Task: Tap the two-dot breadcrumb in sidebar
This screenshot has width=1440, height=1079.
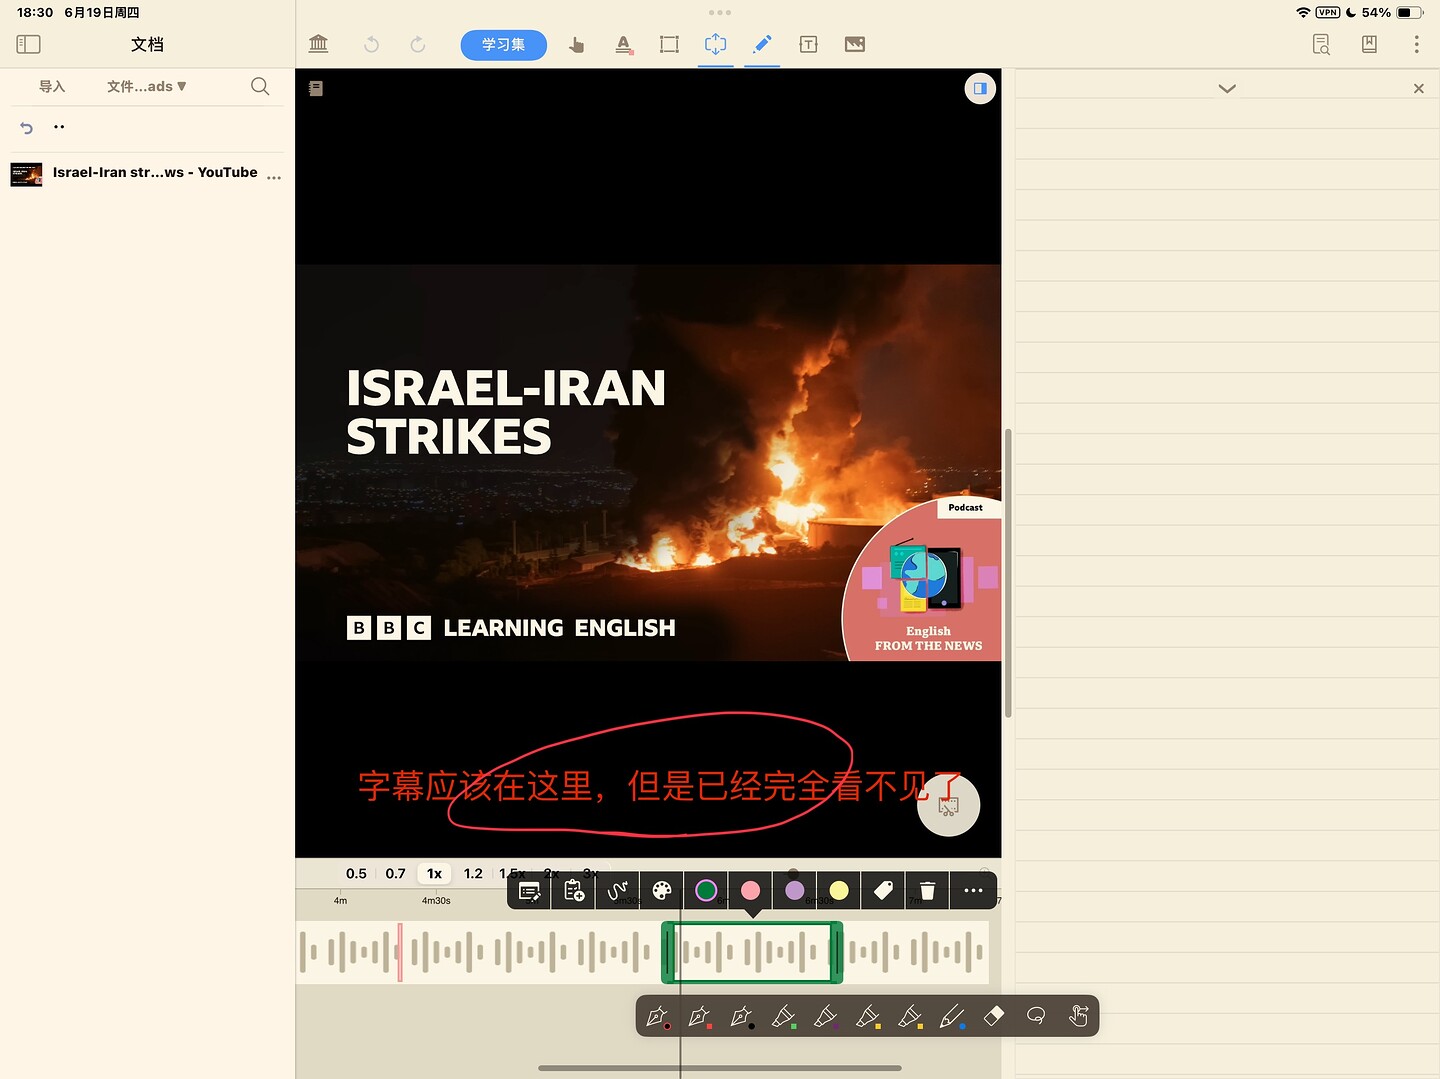Action: coord(59,127)
